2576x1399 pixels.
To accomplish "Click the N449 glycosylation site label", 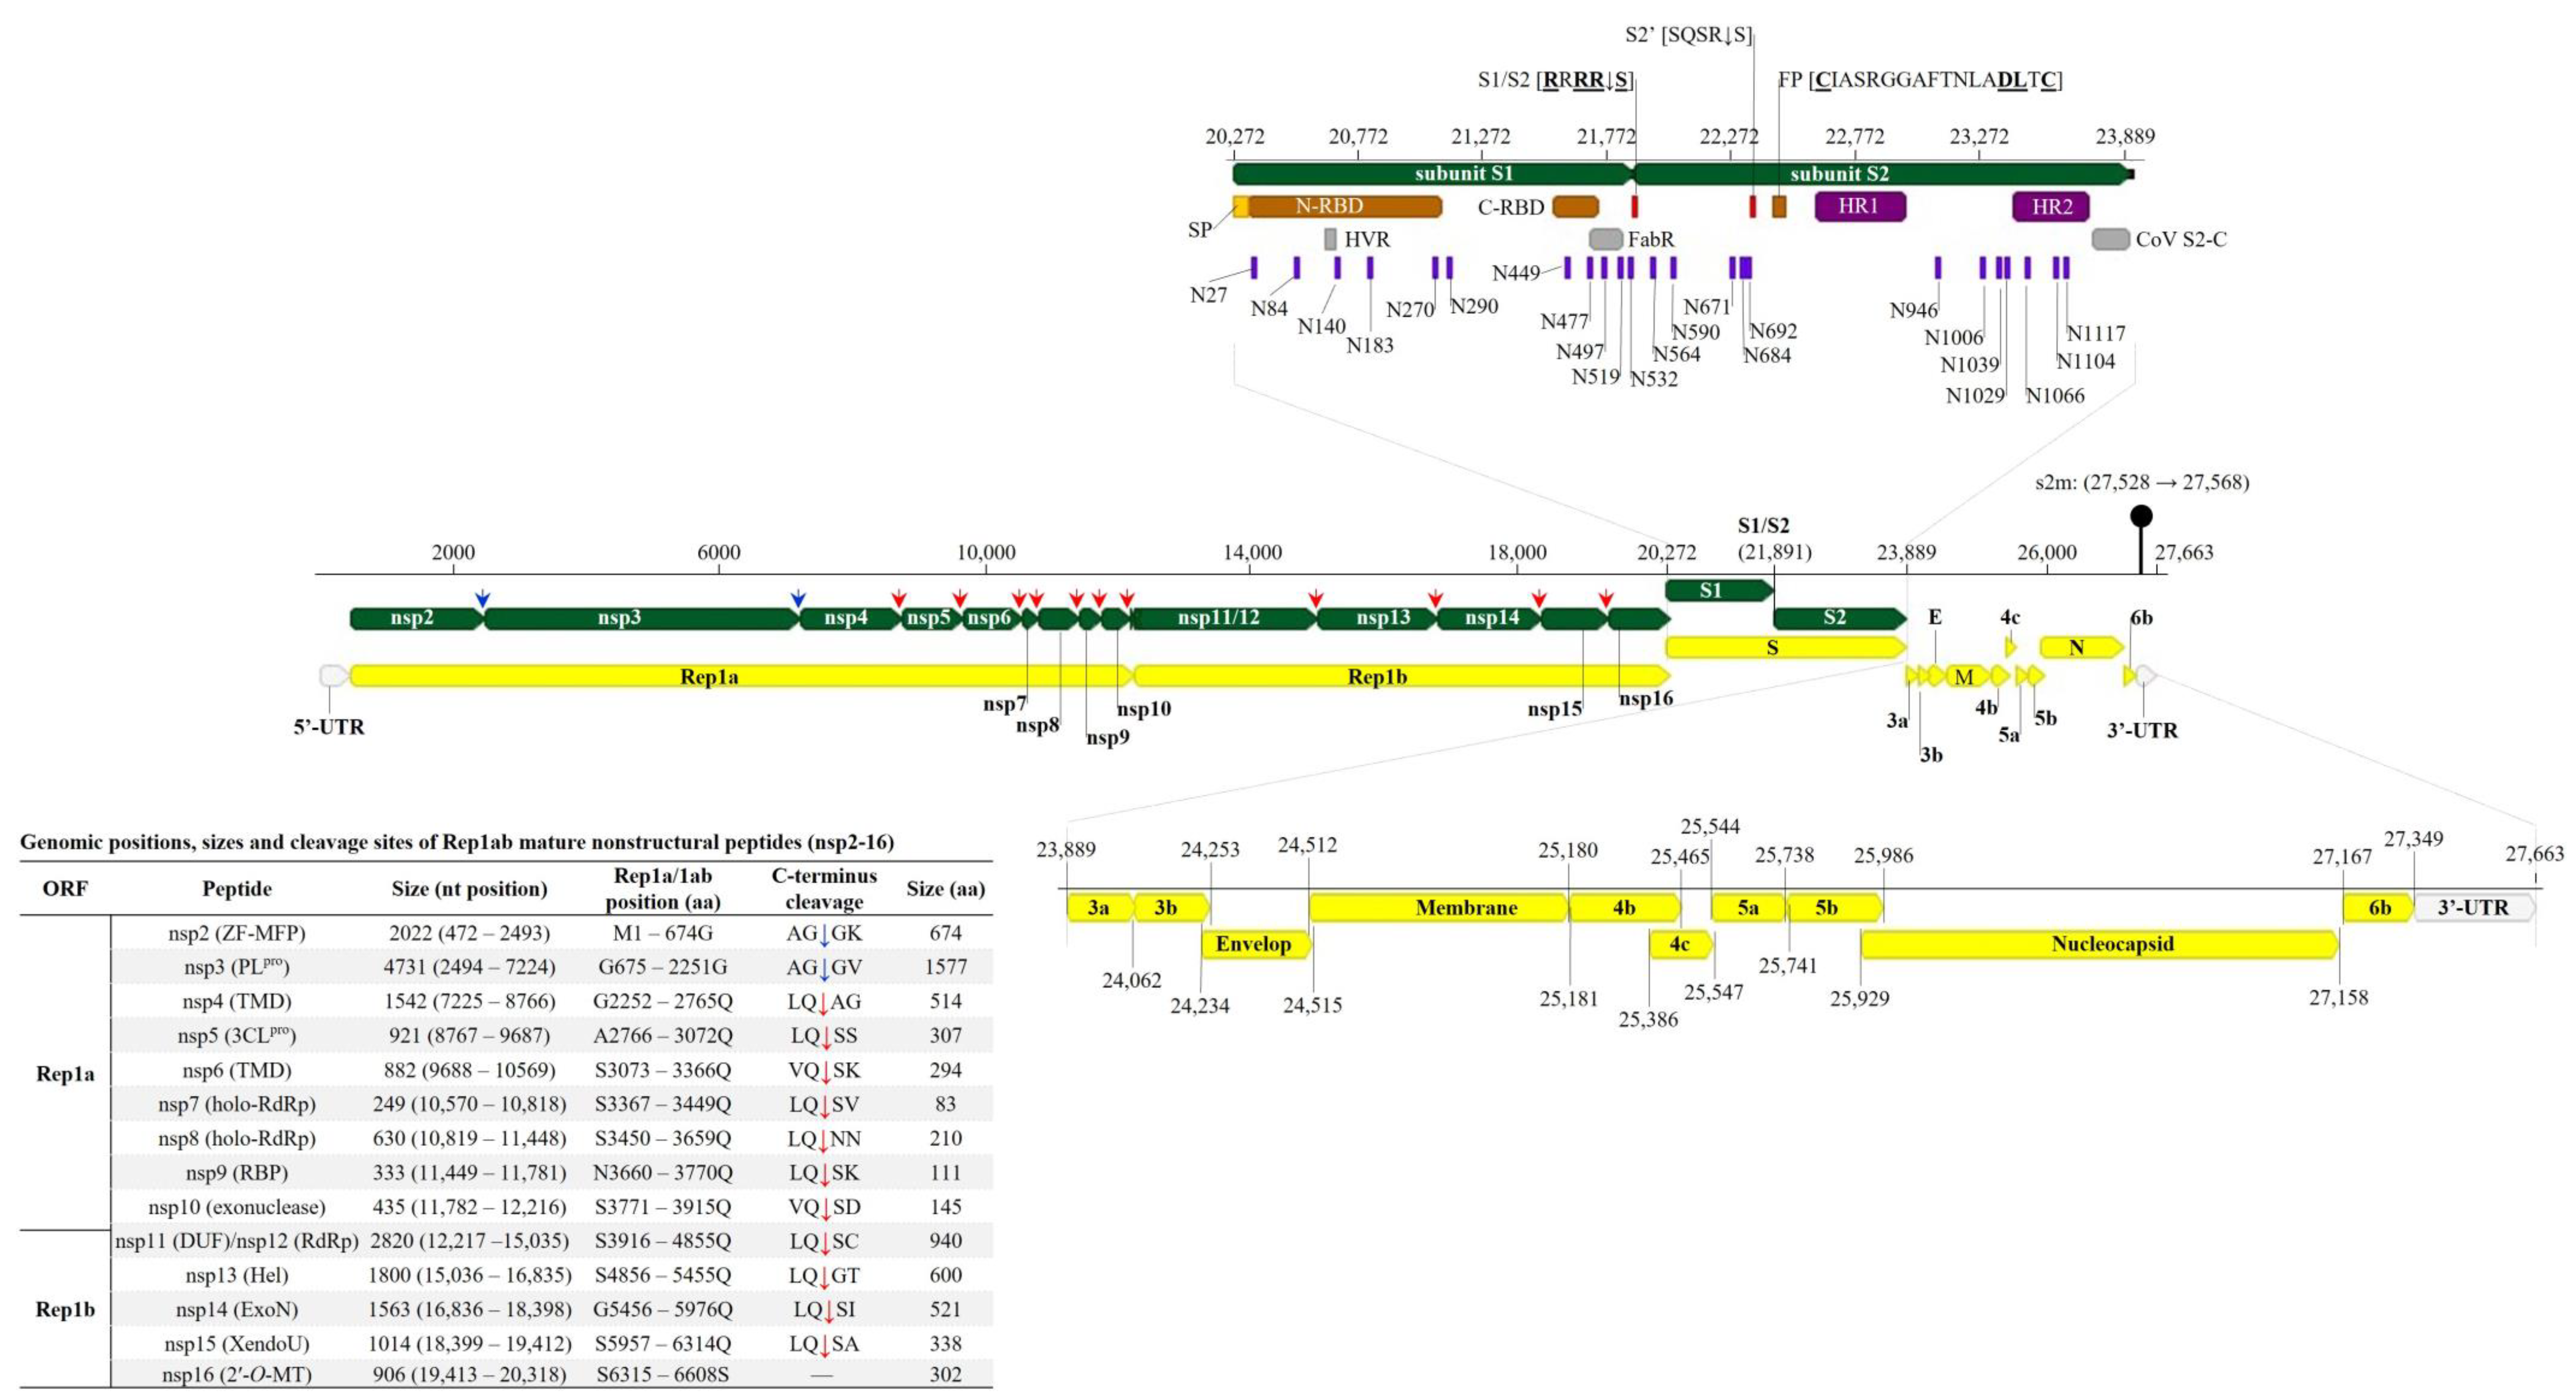I will coord(1516,273).
